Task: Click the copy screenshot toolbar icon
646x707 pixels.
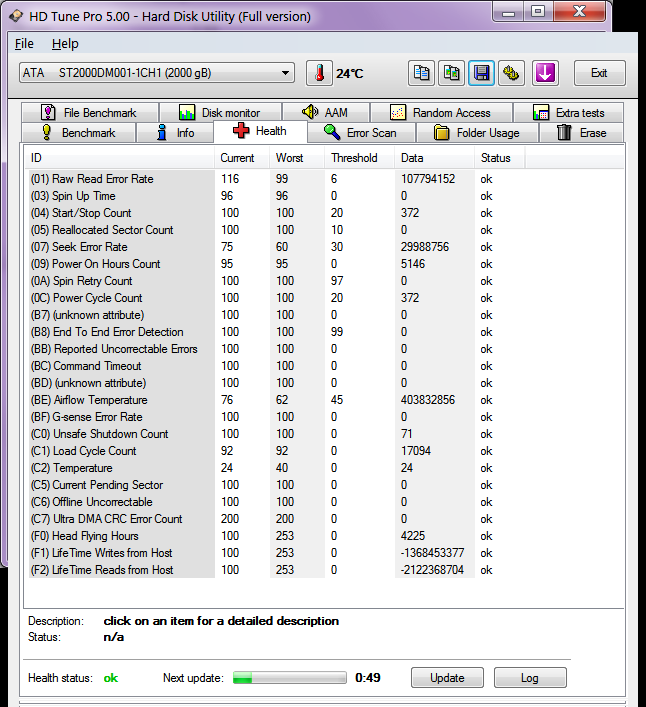Action: pos(451,73)
